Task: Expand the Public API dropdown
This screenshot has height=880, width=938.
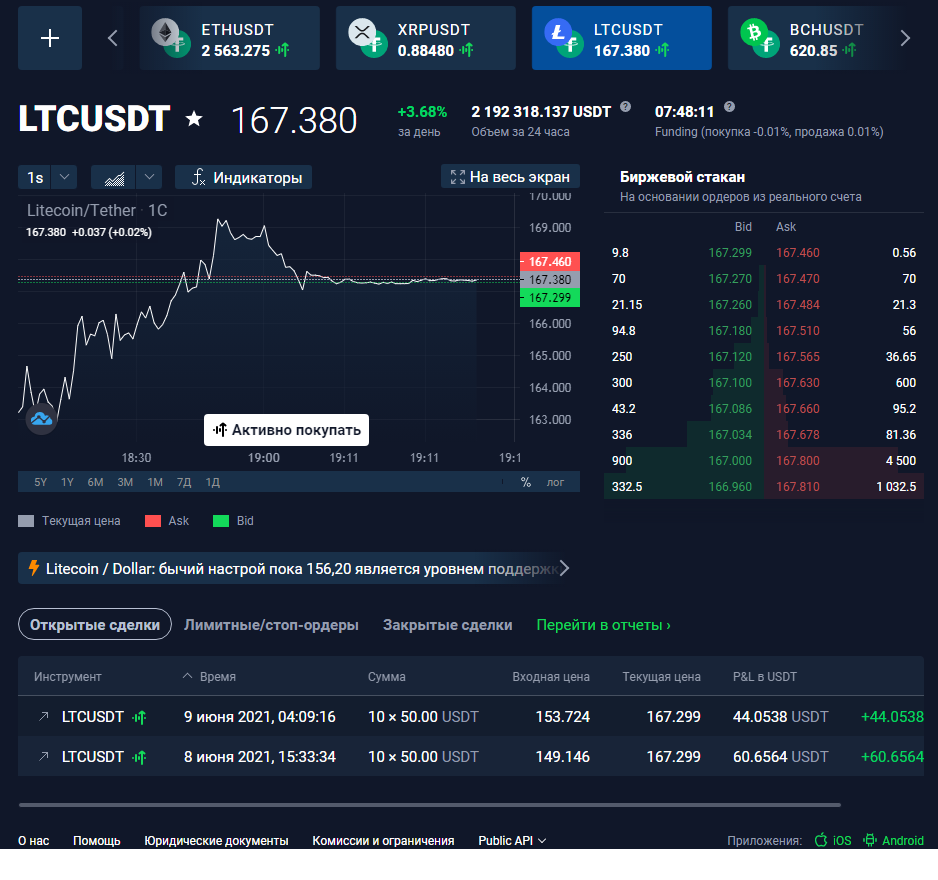Action: [512, 841]
